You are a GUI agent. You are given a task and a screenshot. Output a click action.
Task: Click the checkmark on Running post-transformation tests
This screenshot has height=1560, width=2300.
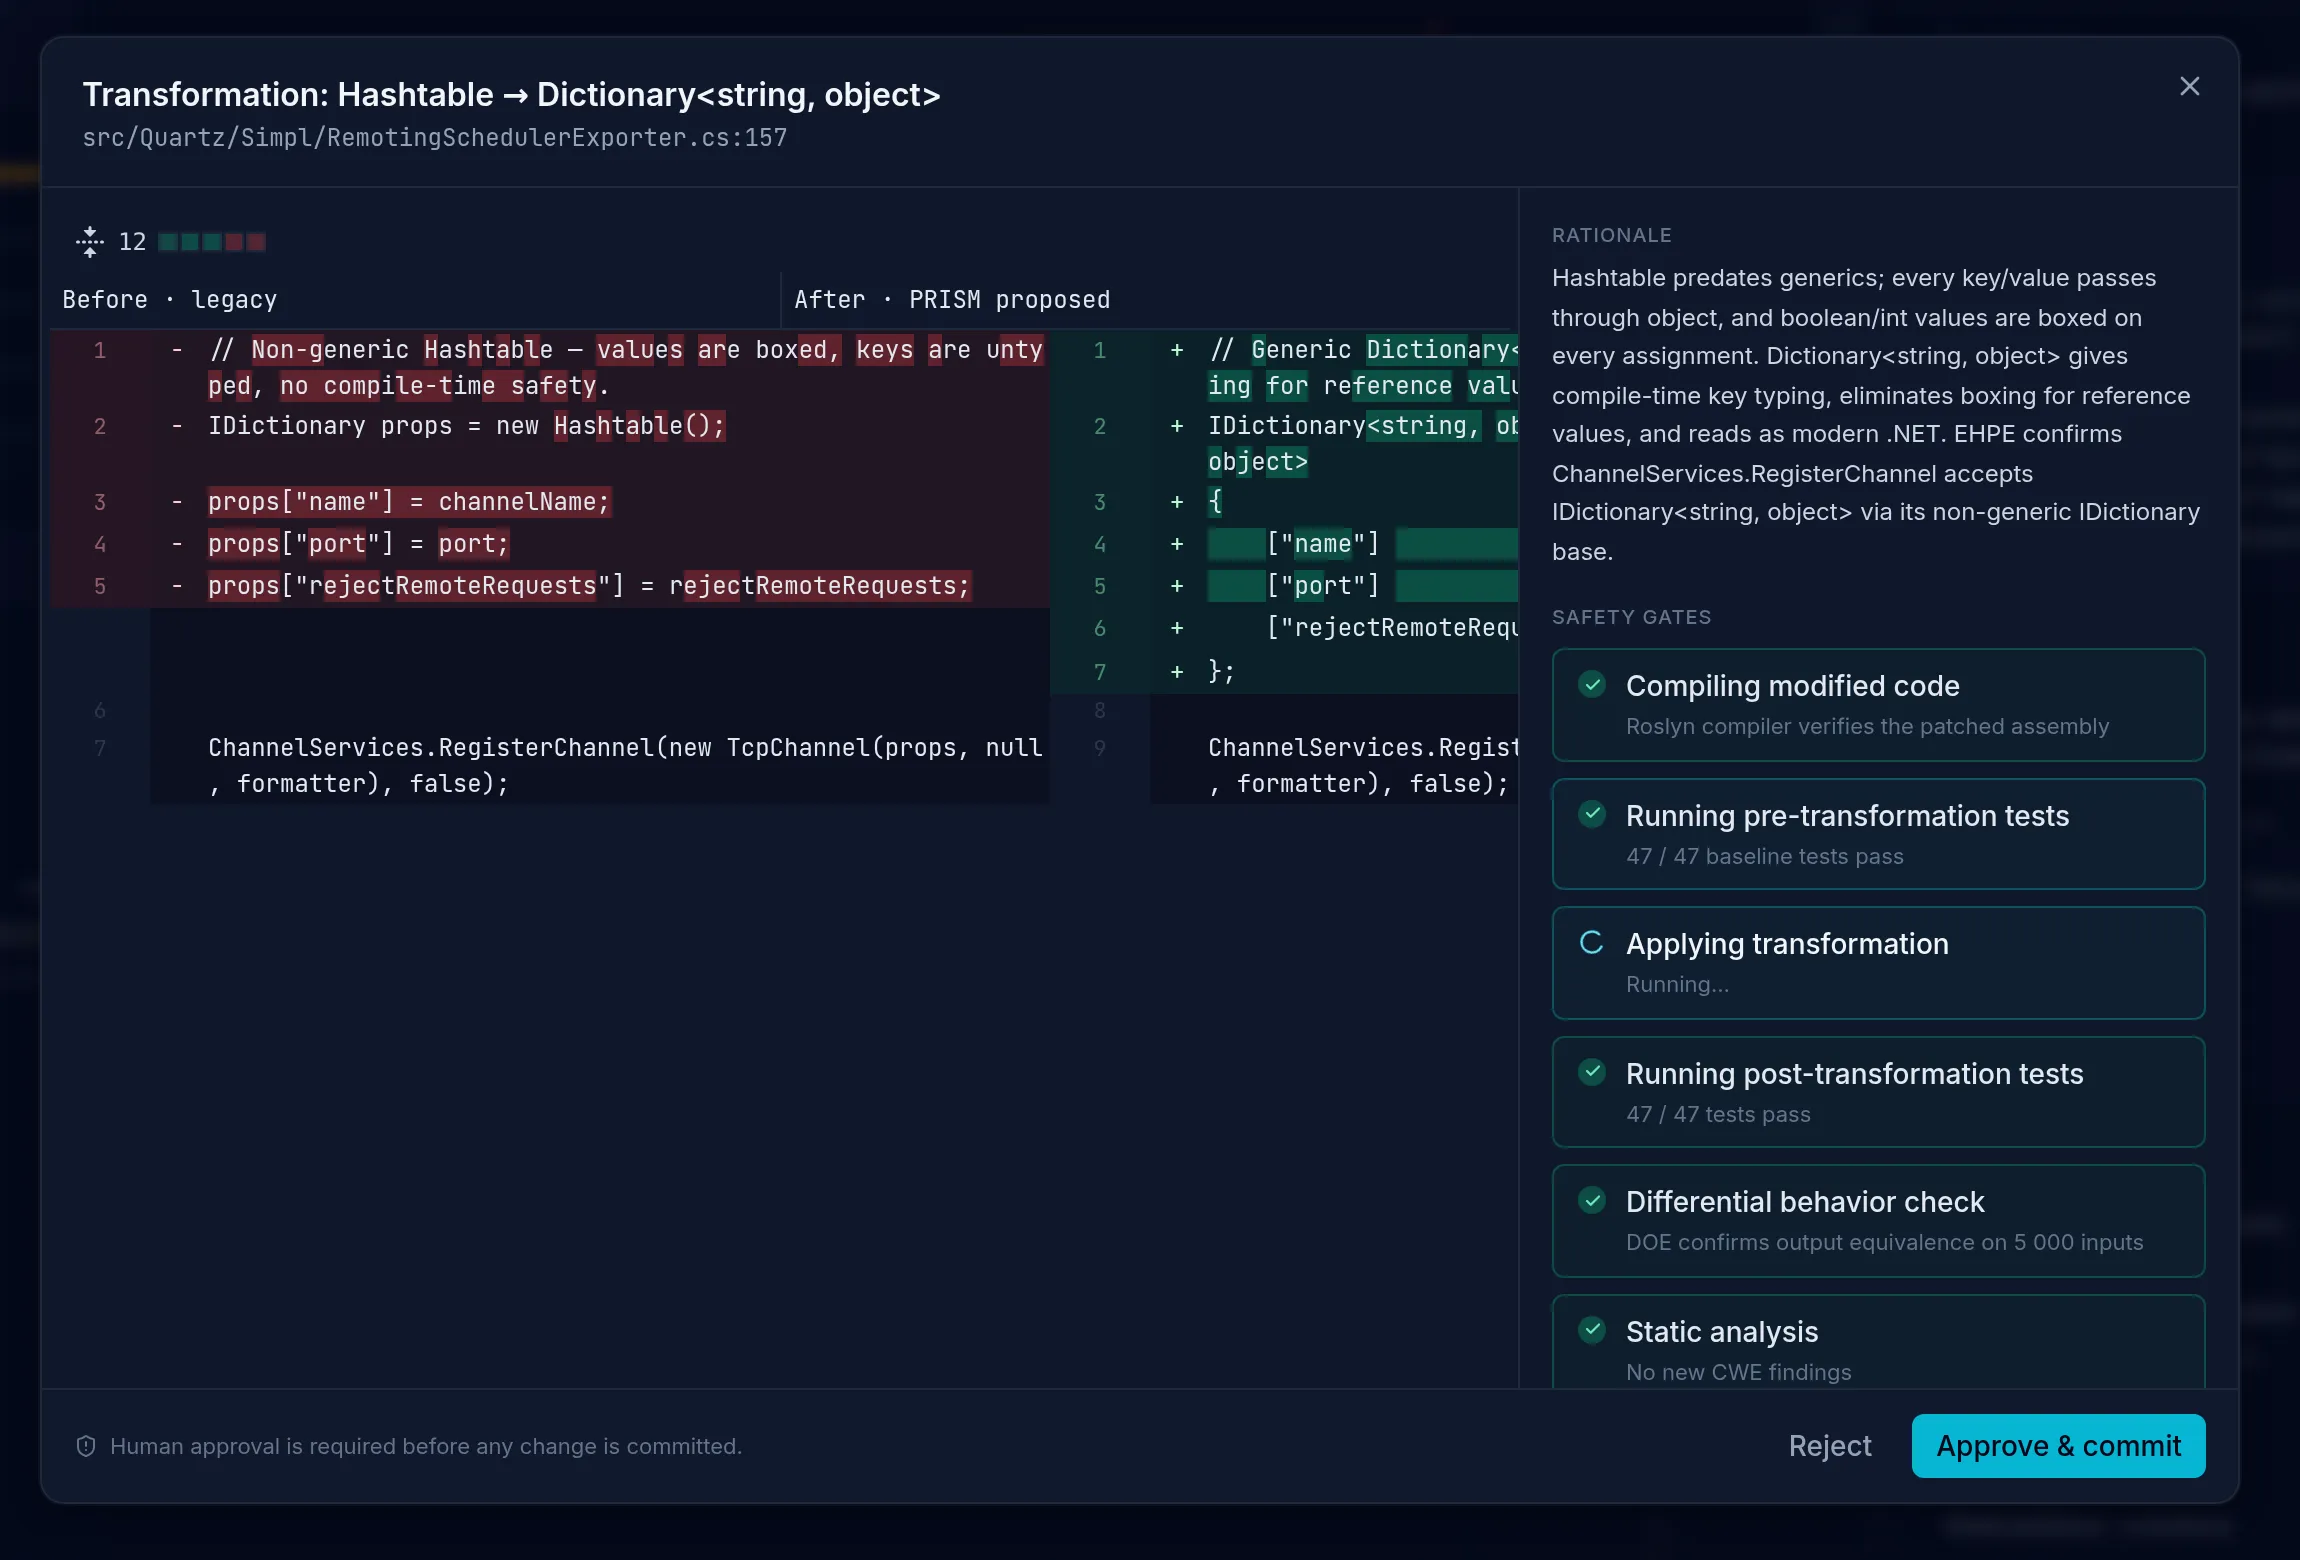point(1592,1073)
